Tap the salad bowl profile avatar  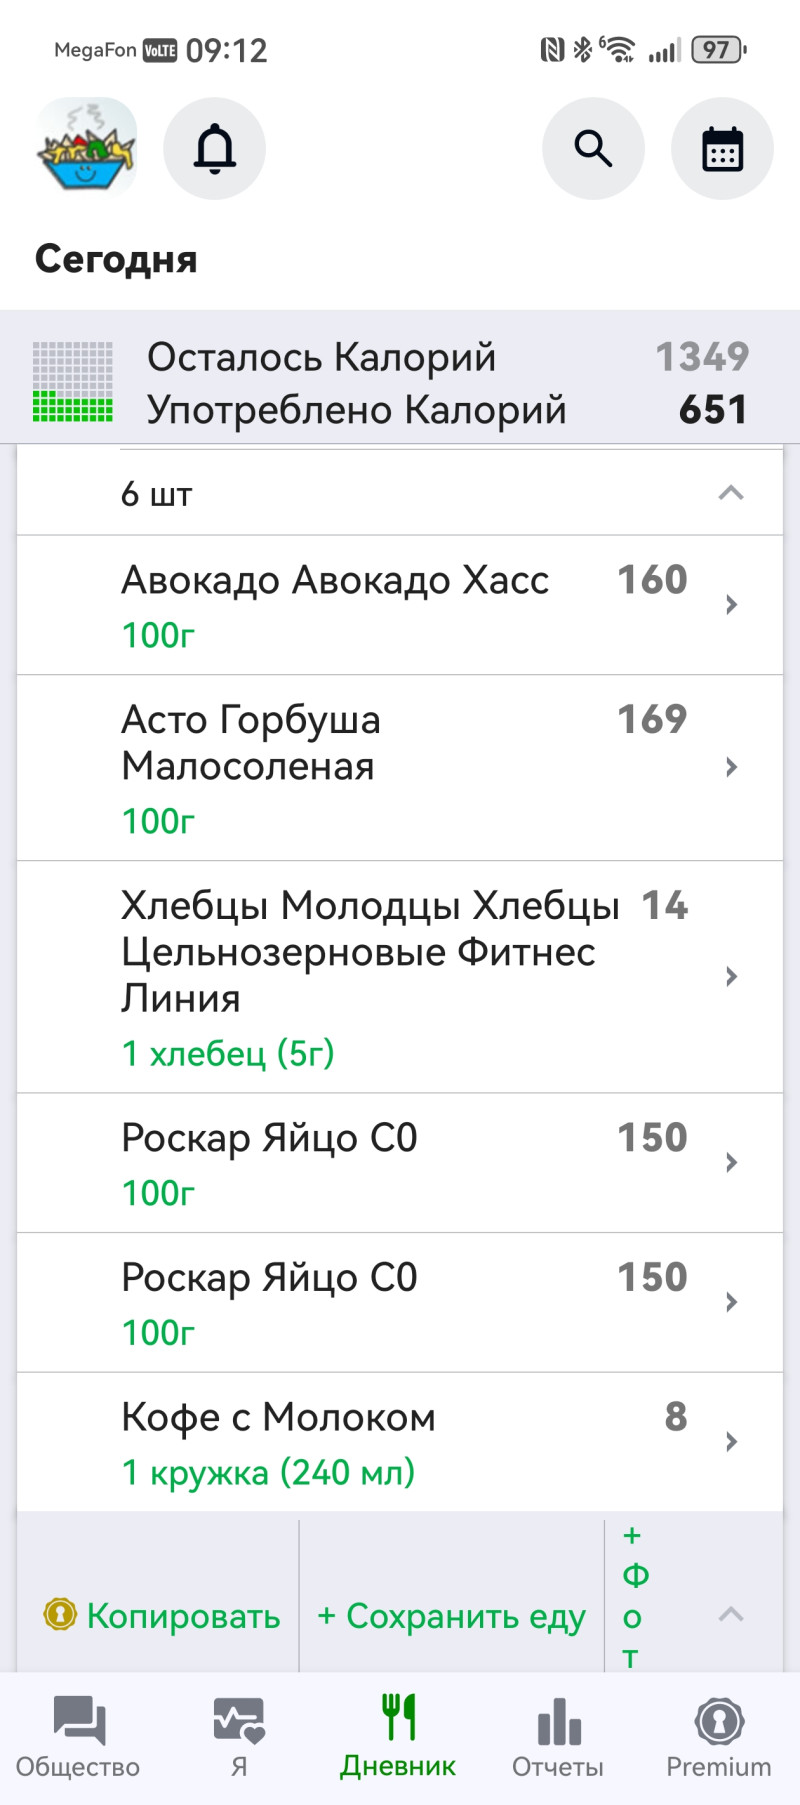click(x=86, y=149)
